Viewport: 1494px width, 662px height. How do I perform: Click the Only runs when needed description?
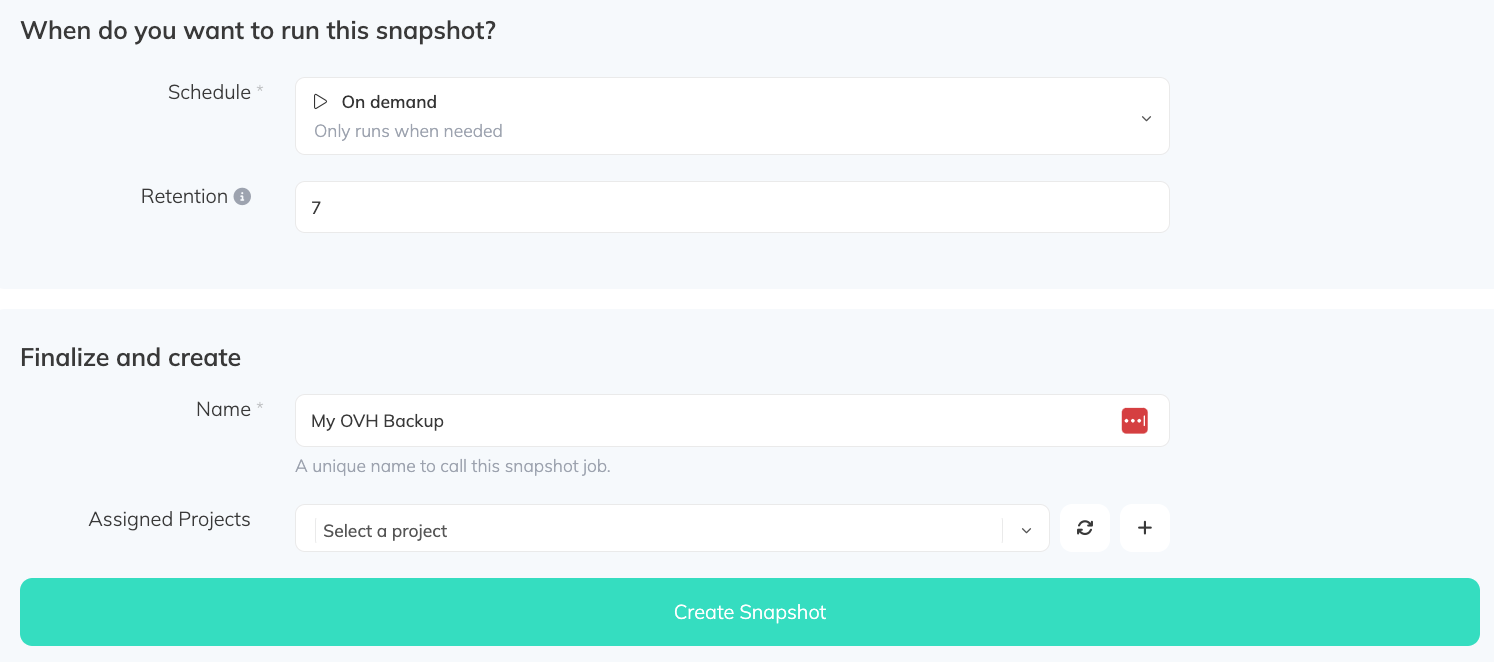click(x=408, y=131)
